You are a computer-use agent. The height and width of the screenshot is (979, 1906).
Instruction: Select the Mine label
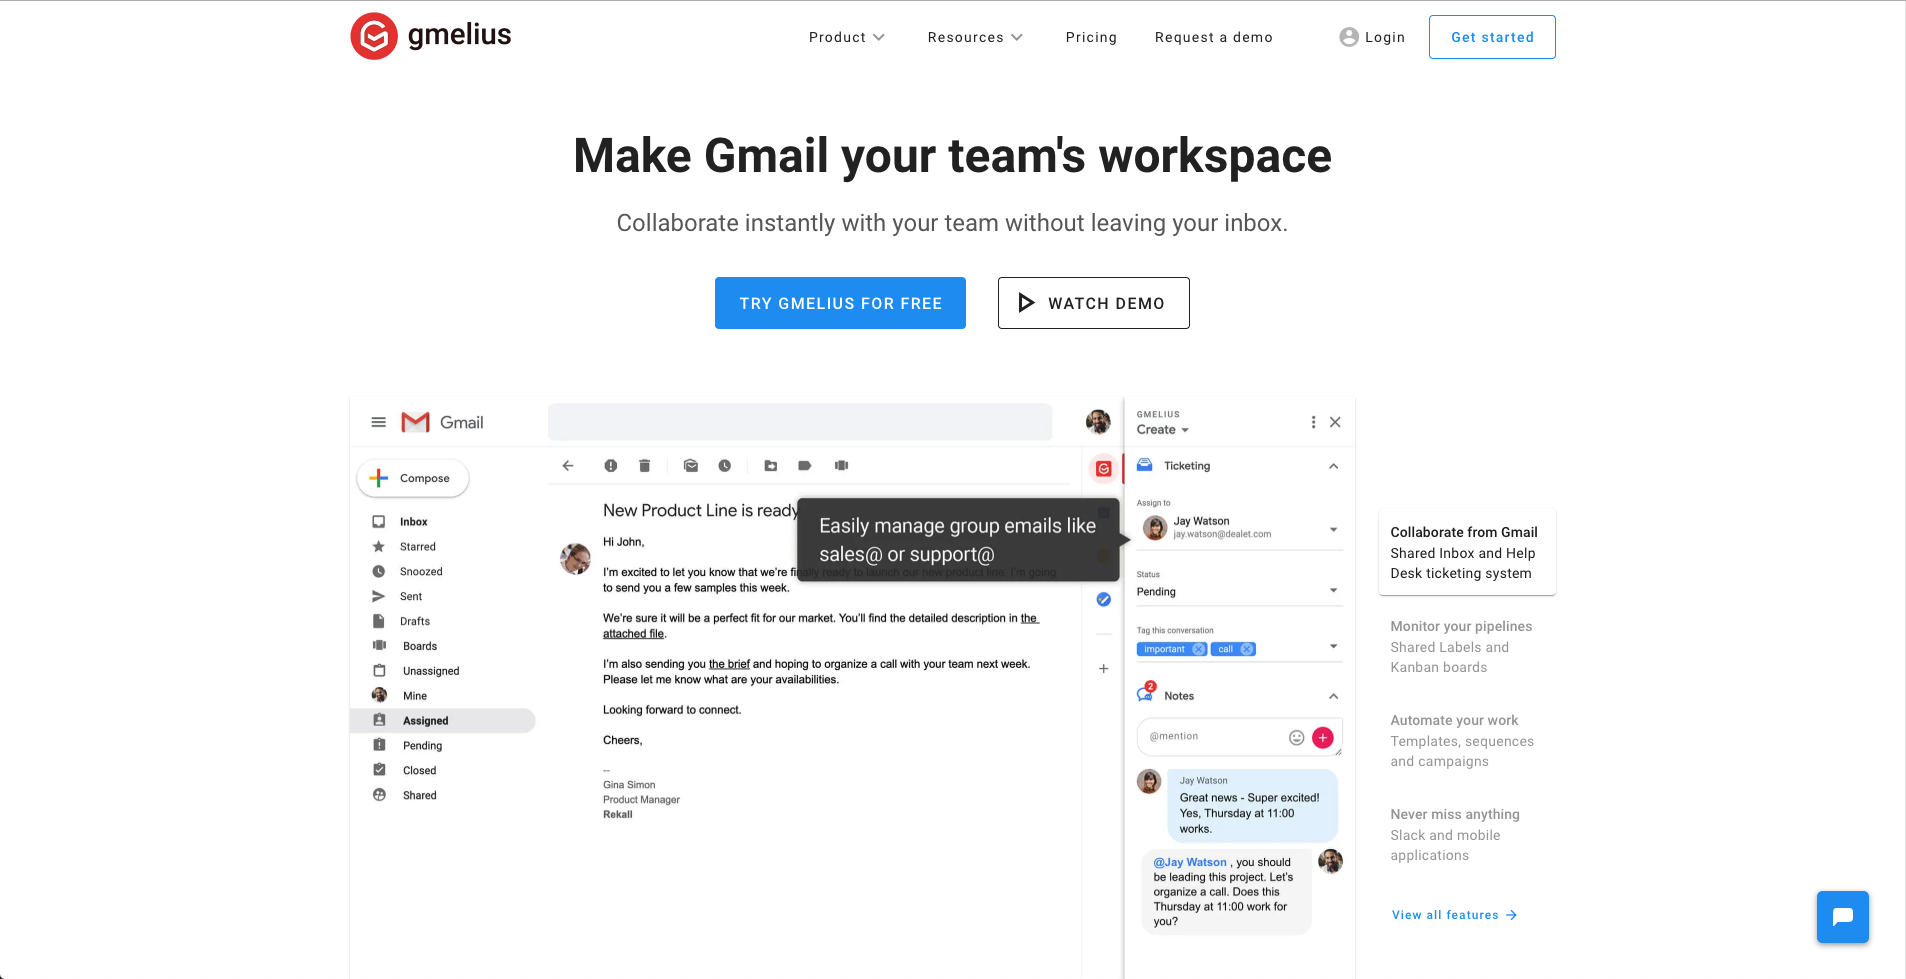414,696
